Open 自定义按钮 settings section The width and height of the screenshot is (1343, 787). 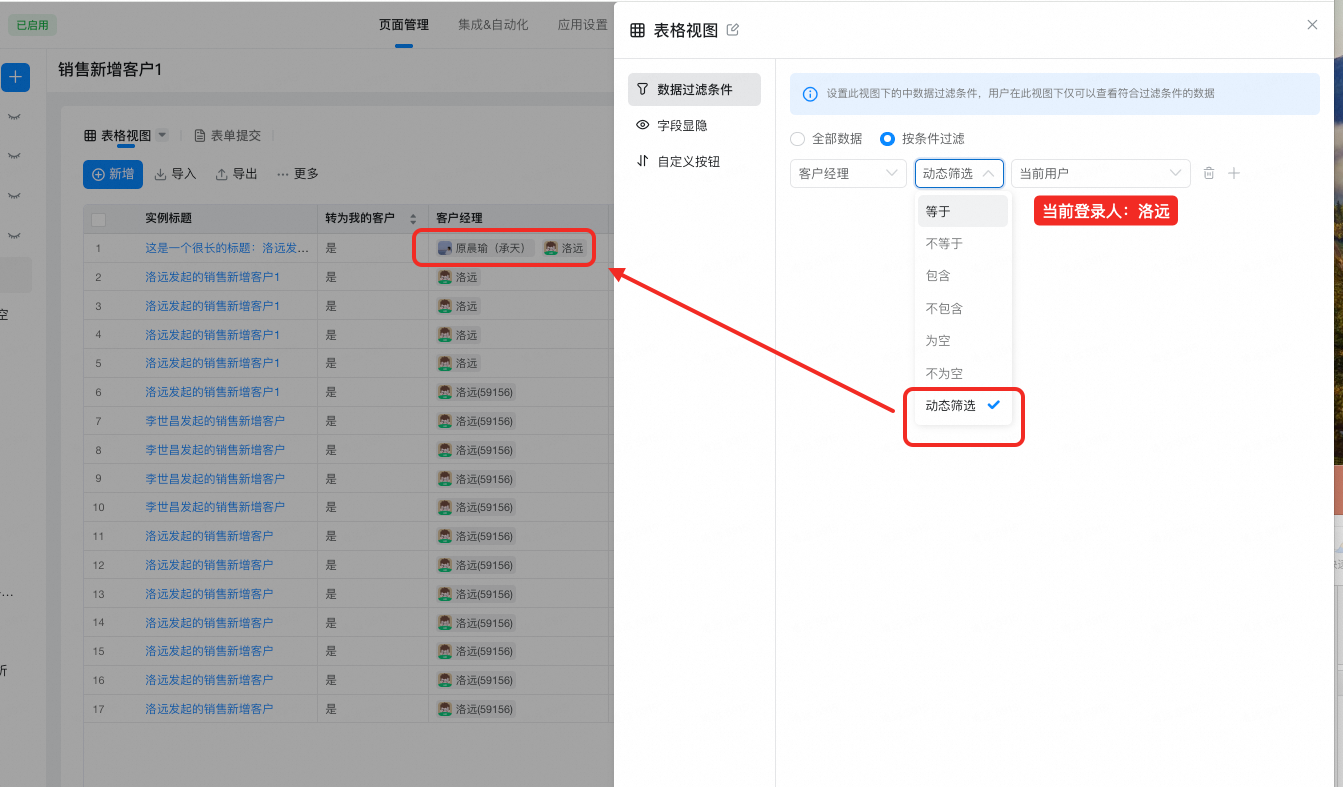pos(687,161)
